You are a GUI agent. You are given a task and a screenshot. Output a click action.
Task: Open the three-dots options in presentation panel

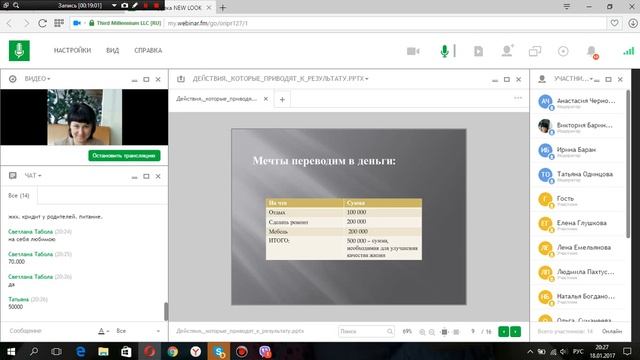(x=518, y=98)
